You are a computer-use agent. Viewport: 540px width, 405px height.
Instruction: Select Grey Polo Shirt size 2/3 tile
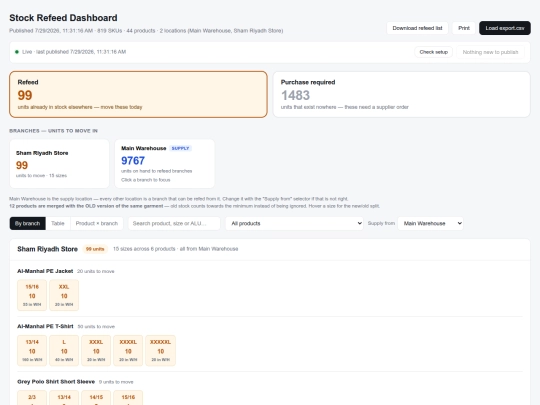pos(32,398)
